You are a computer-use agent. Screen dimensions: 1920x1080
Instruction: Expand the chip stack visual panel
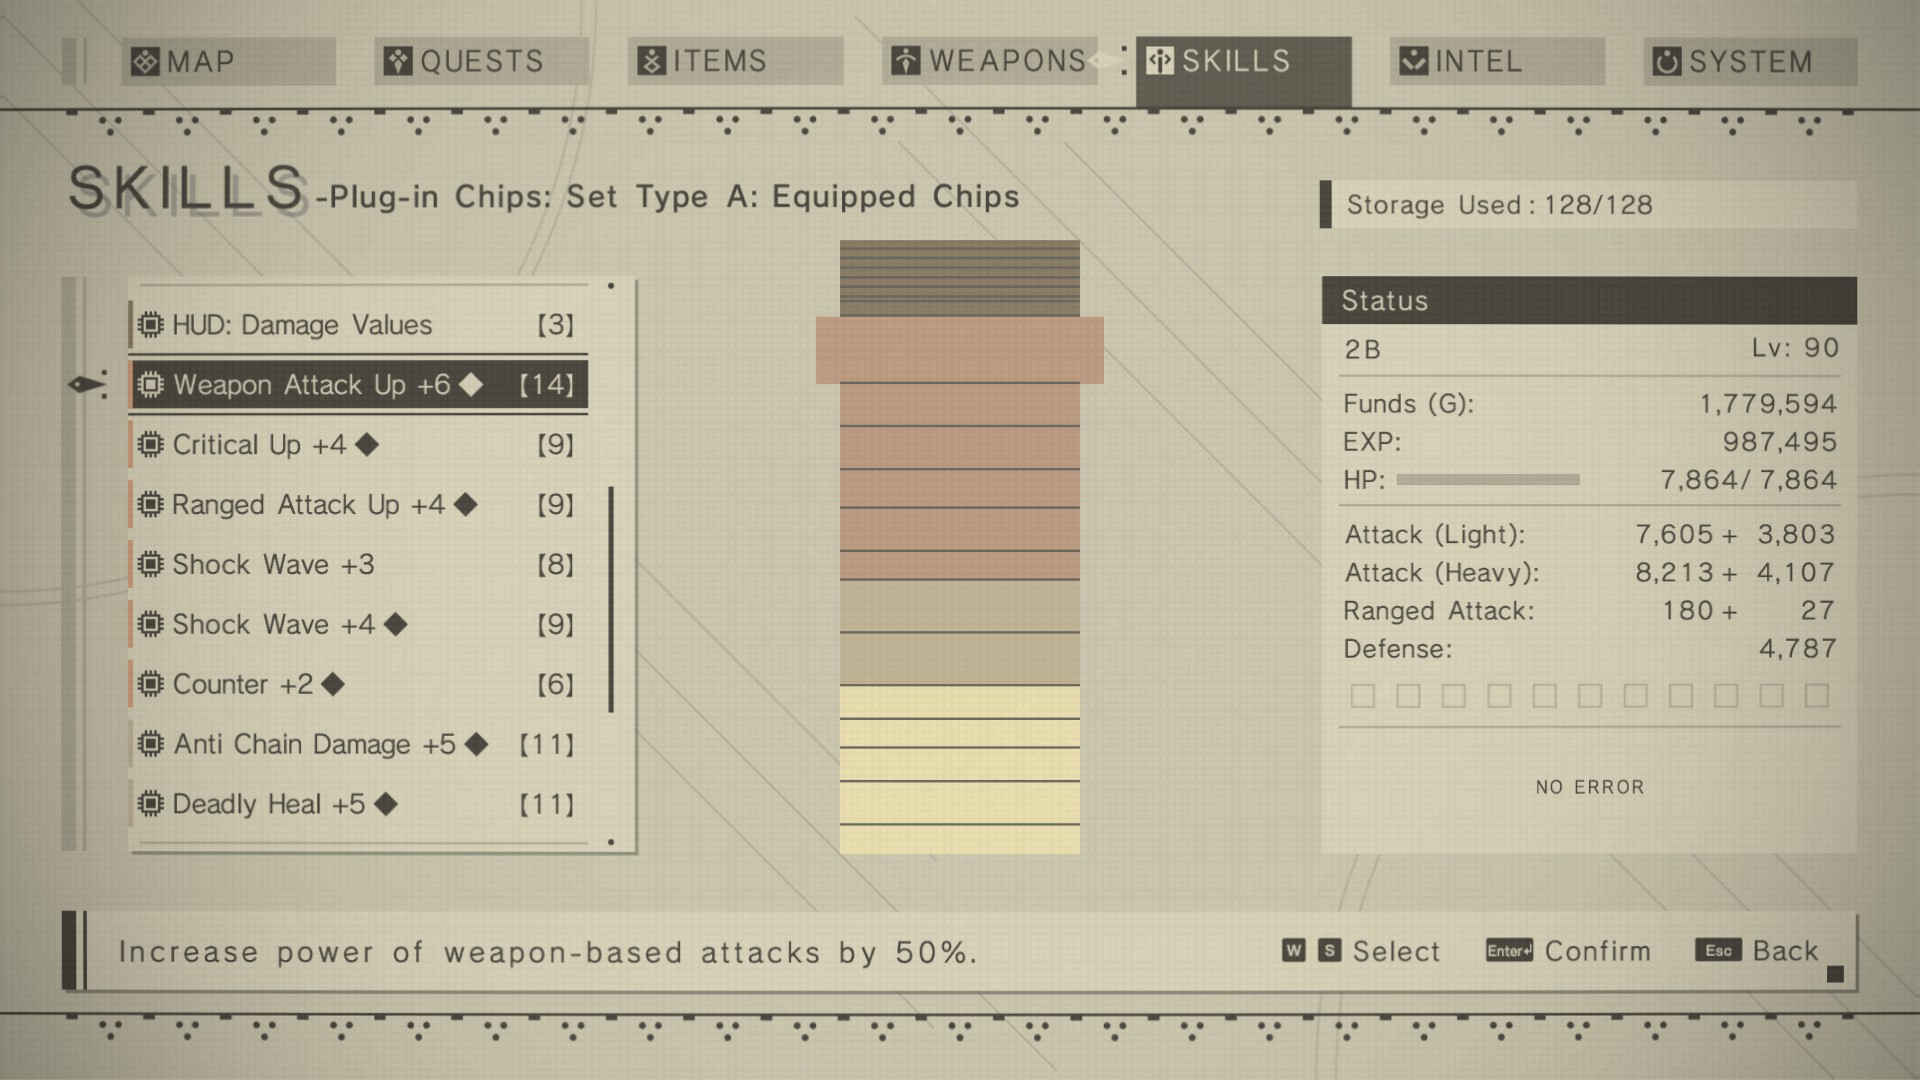[x=960, y=547]
